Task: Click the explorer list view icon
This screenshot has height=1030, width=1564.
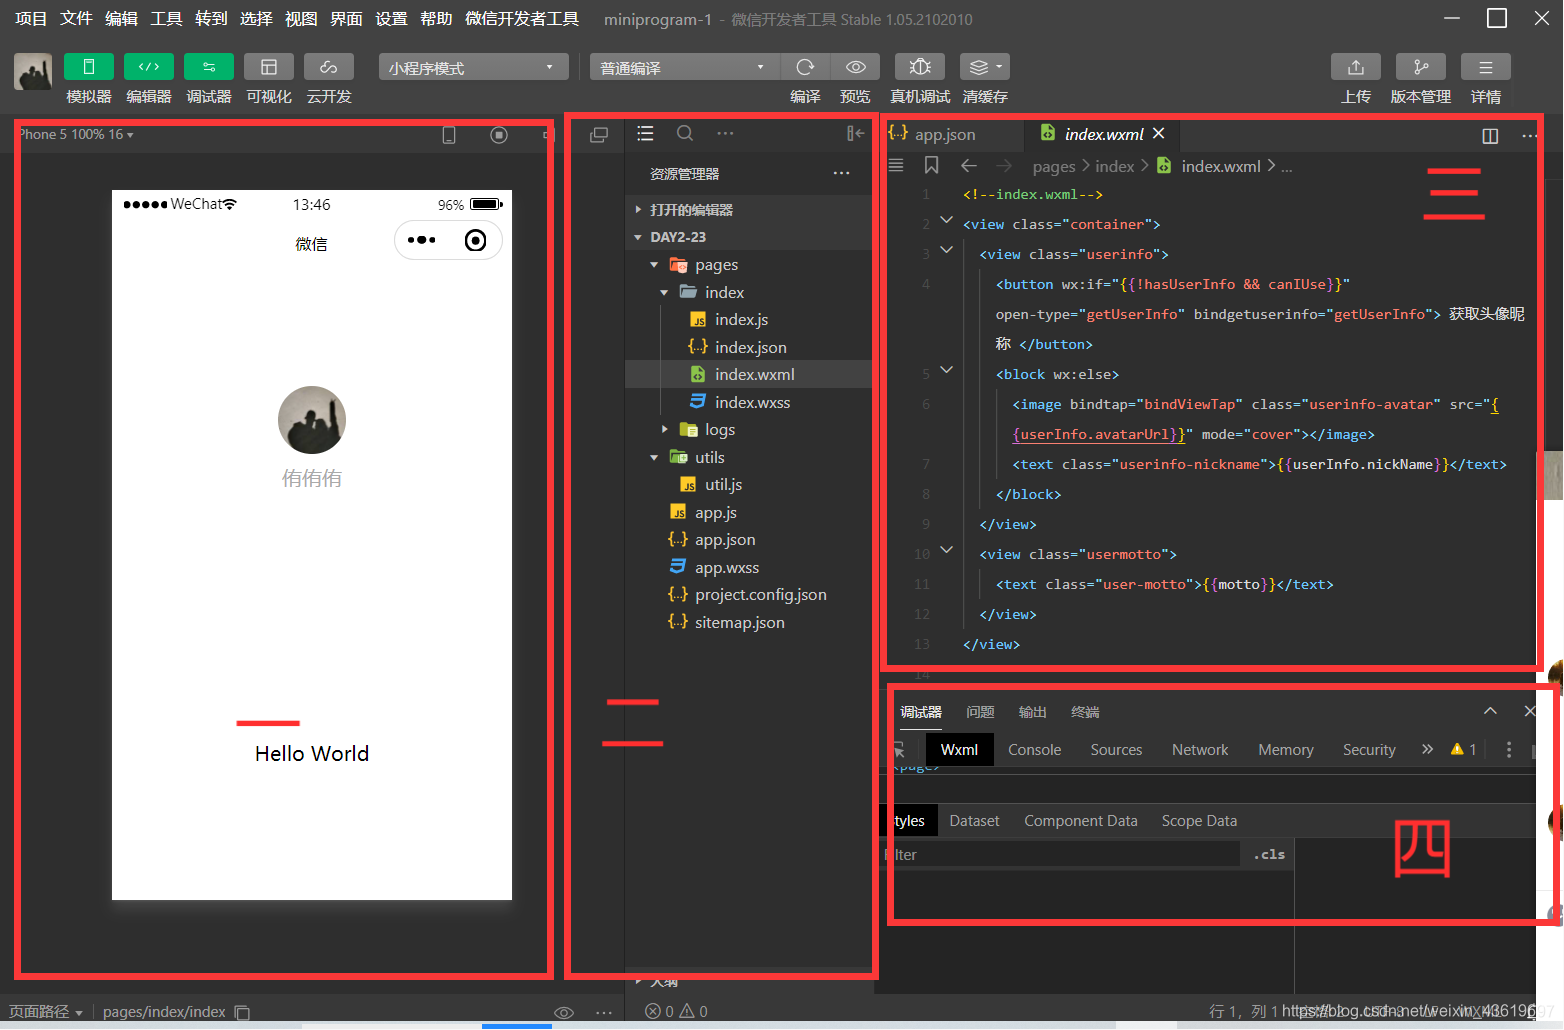Action: coord(645,134)
